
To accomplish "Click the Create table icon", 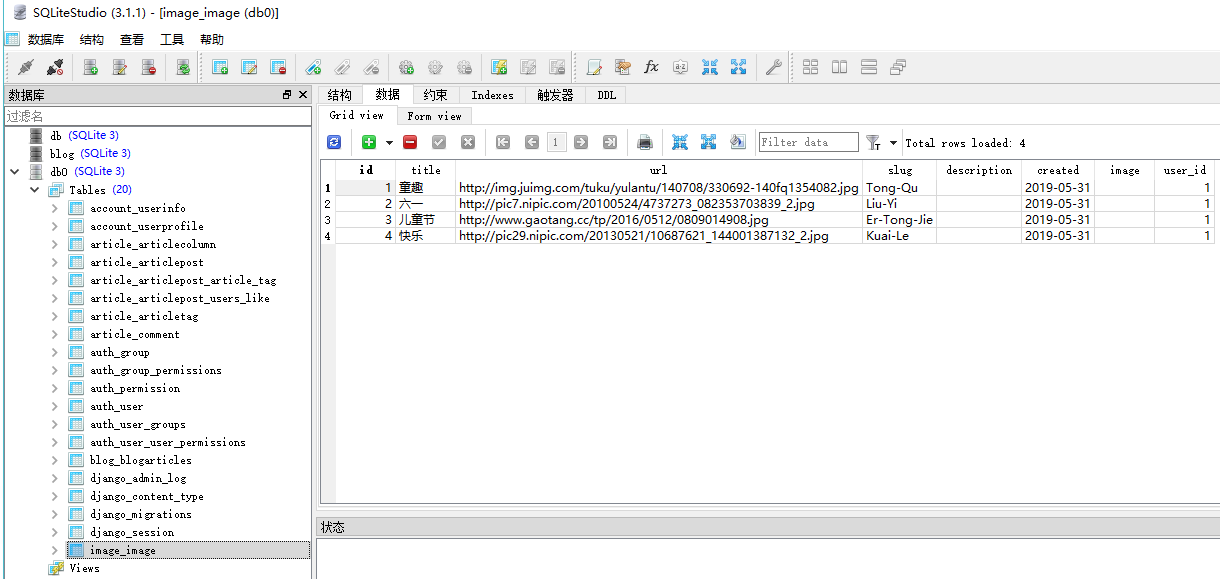I will pos(220,67).
